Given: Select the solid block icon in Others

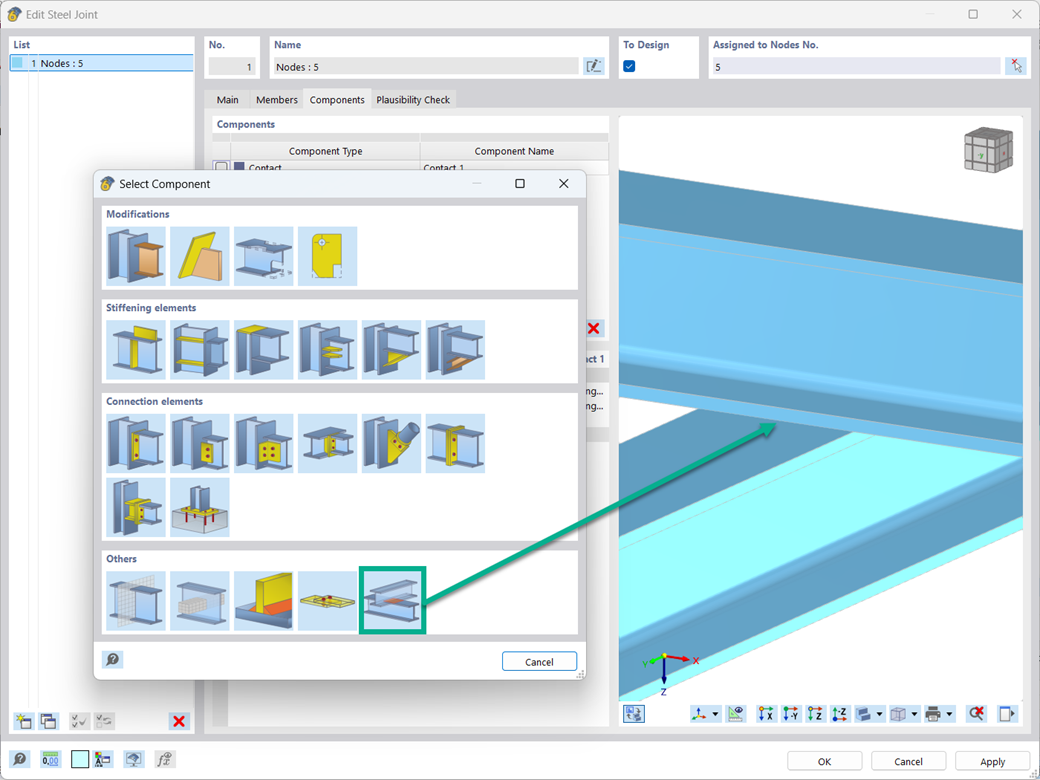Looking at the screenshot, I should coord(200,601).
